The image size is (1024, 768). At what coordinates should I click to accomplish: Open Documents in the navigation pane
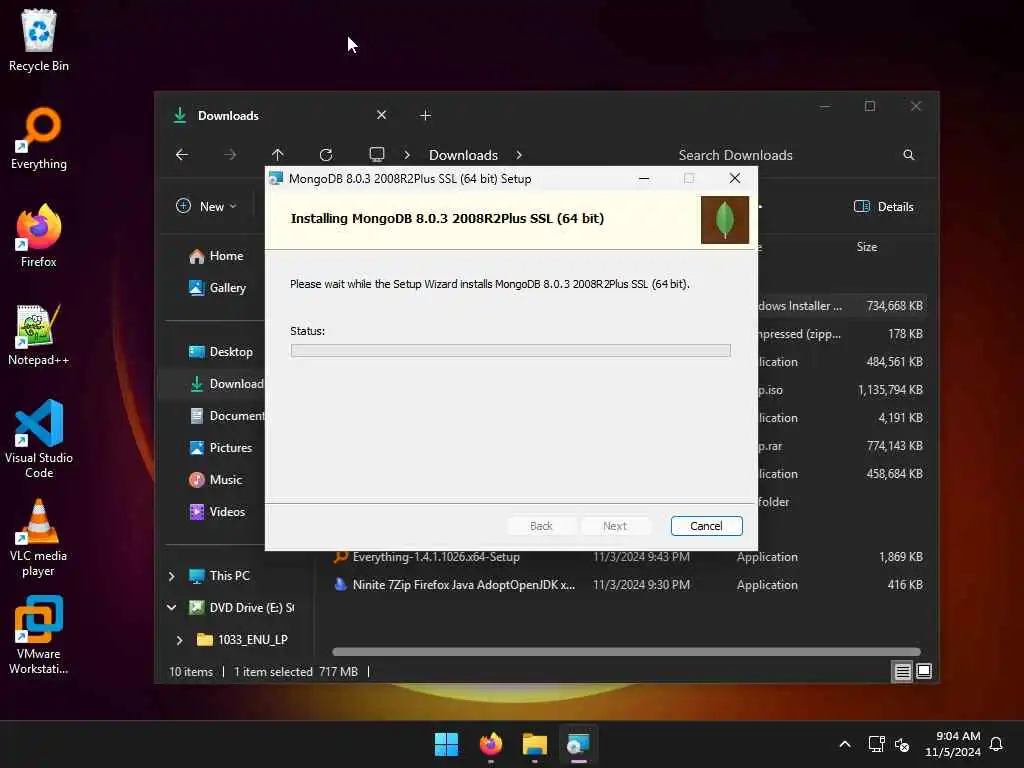[226, 416]
